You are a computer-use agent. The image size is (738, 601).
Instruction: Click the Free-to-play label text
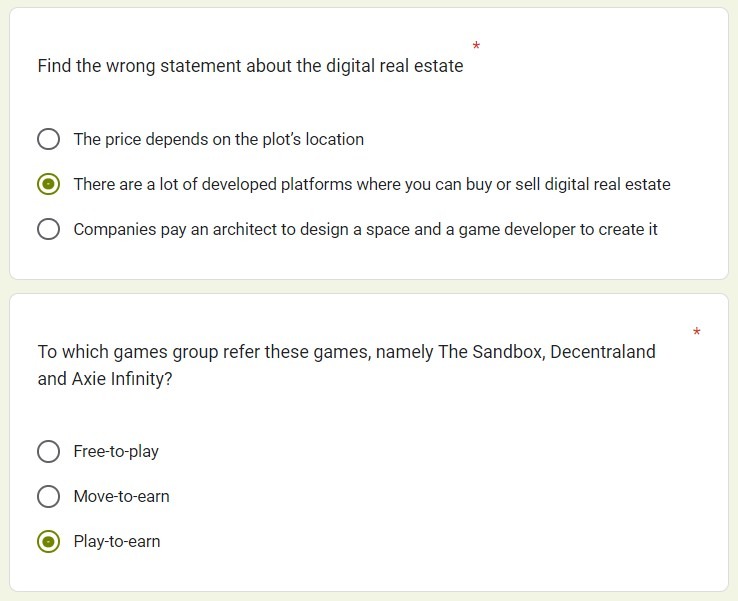click(x=116, y=451)
